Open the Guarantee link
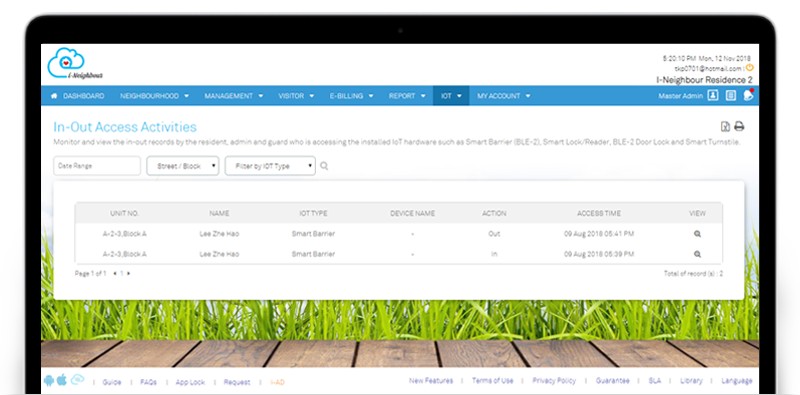 (x=612, y=381)
